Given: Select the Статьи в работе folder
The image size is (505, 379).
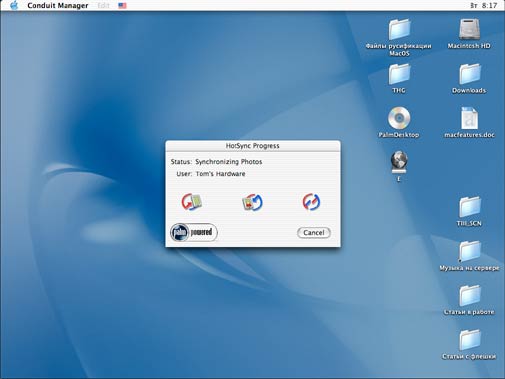Looking at the screenshot, I should (x=469, y=295).
